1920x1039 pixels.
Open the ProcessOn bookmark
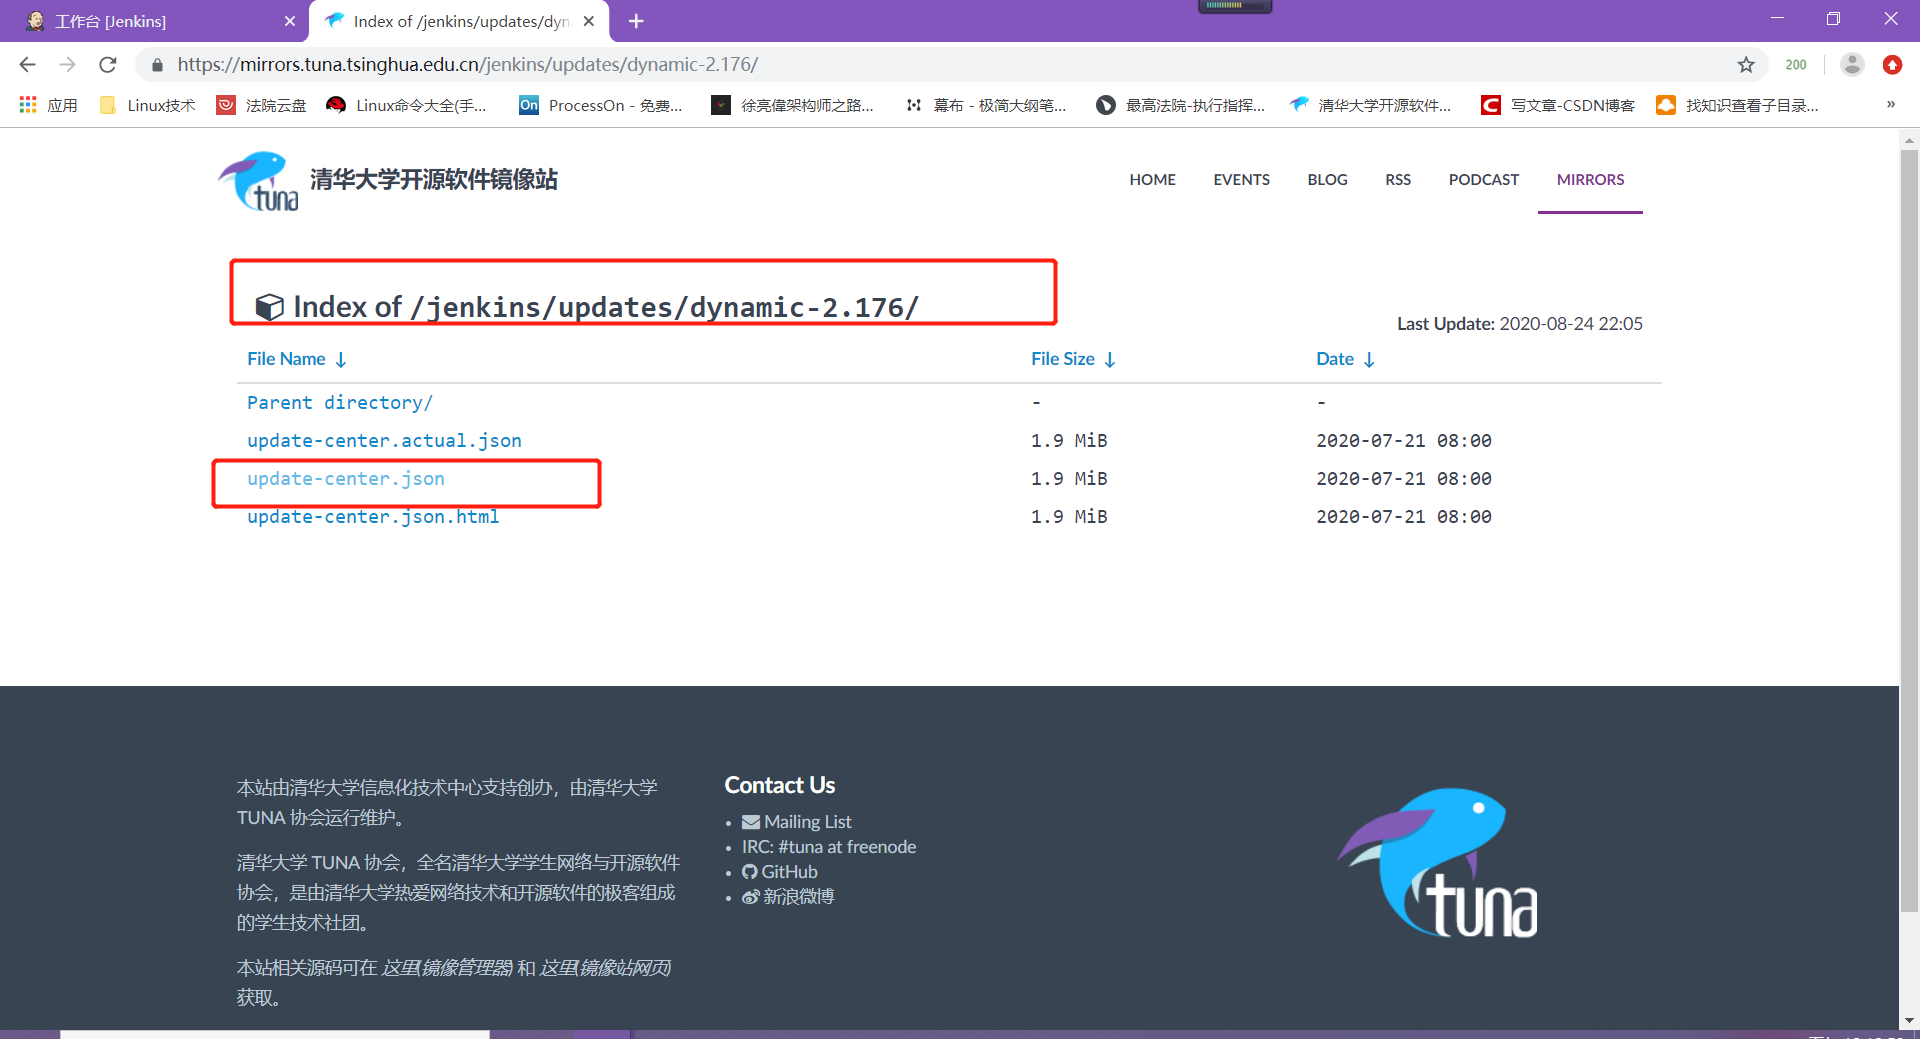point(601,105)
